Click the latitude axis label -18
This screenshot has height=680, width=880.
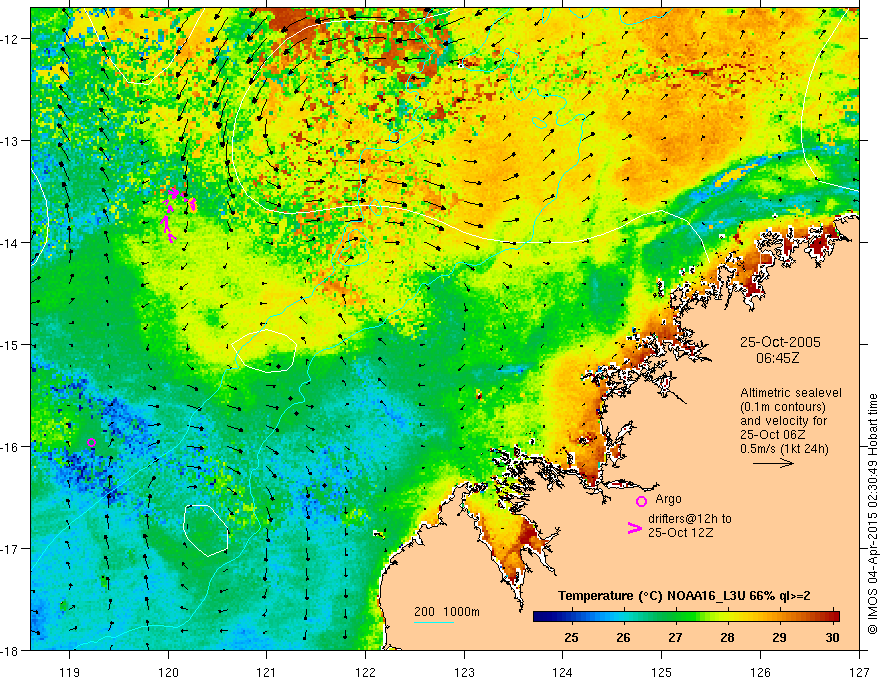pyautogui.click(x=10, y=650)
